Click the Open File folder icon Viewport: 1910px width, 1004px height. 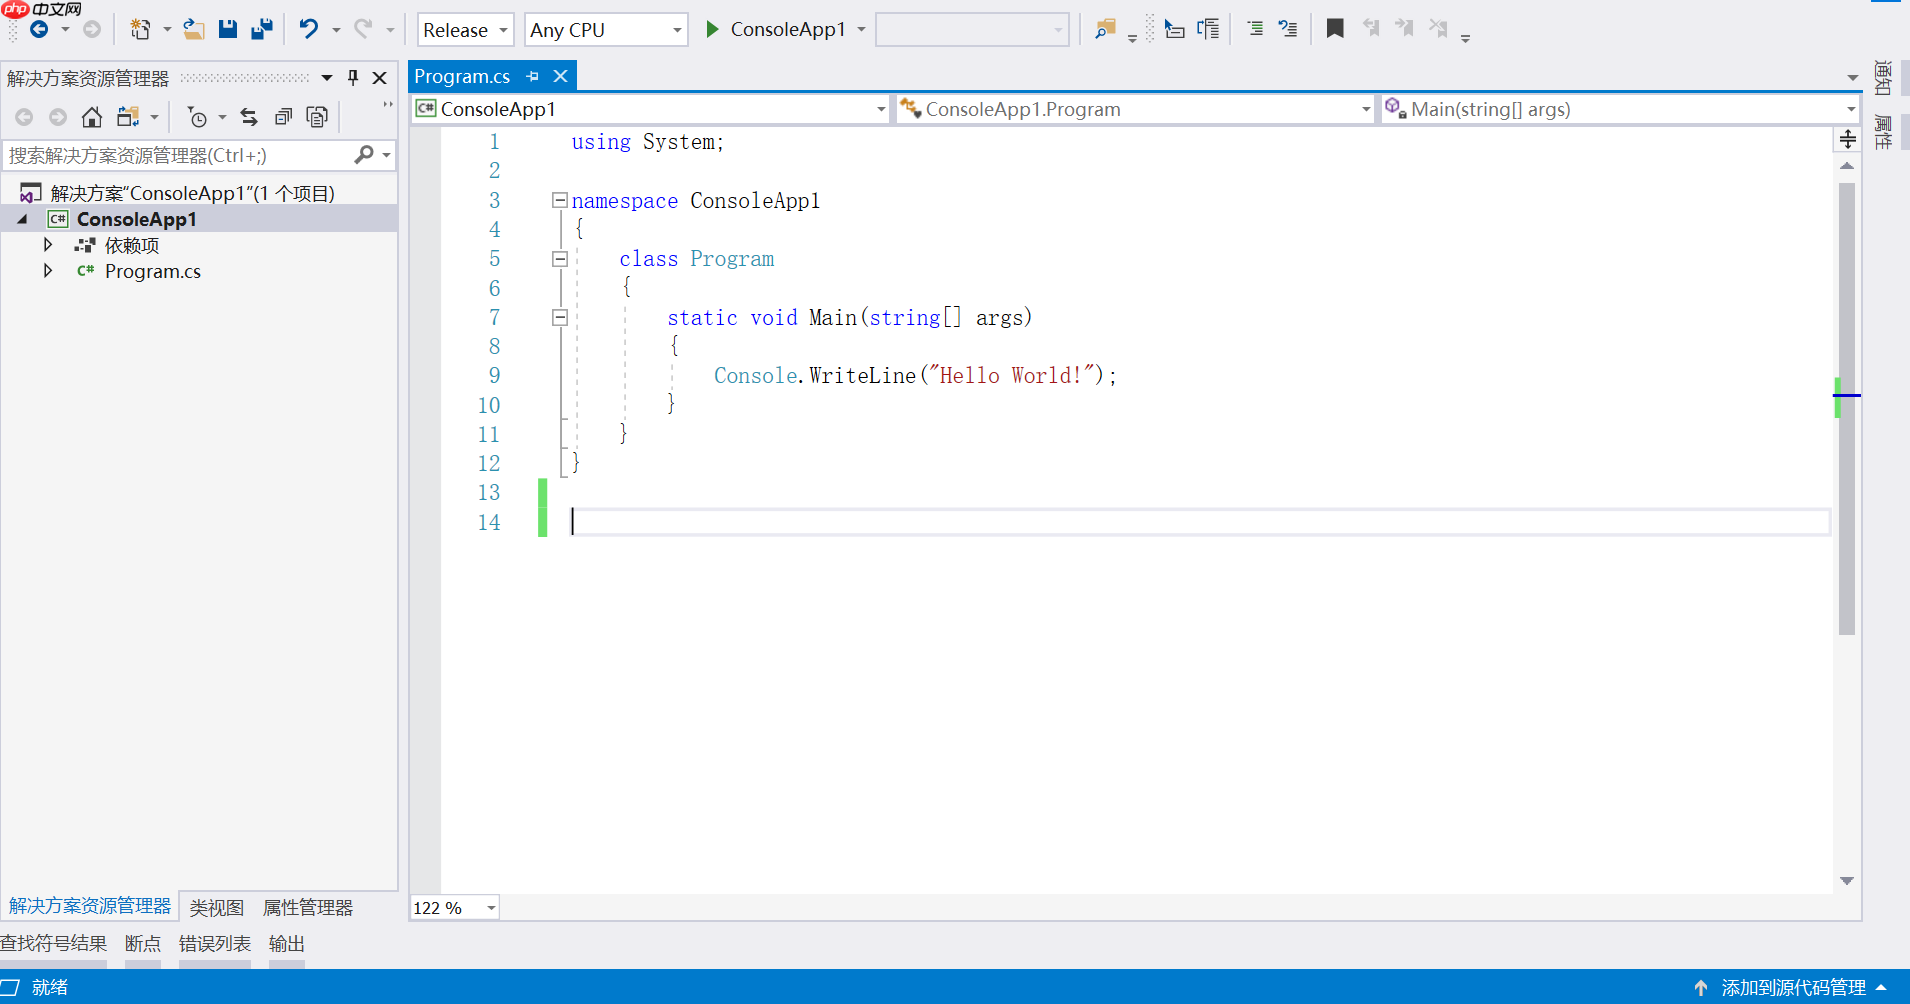194,29
